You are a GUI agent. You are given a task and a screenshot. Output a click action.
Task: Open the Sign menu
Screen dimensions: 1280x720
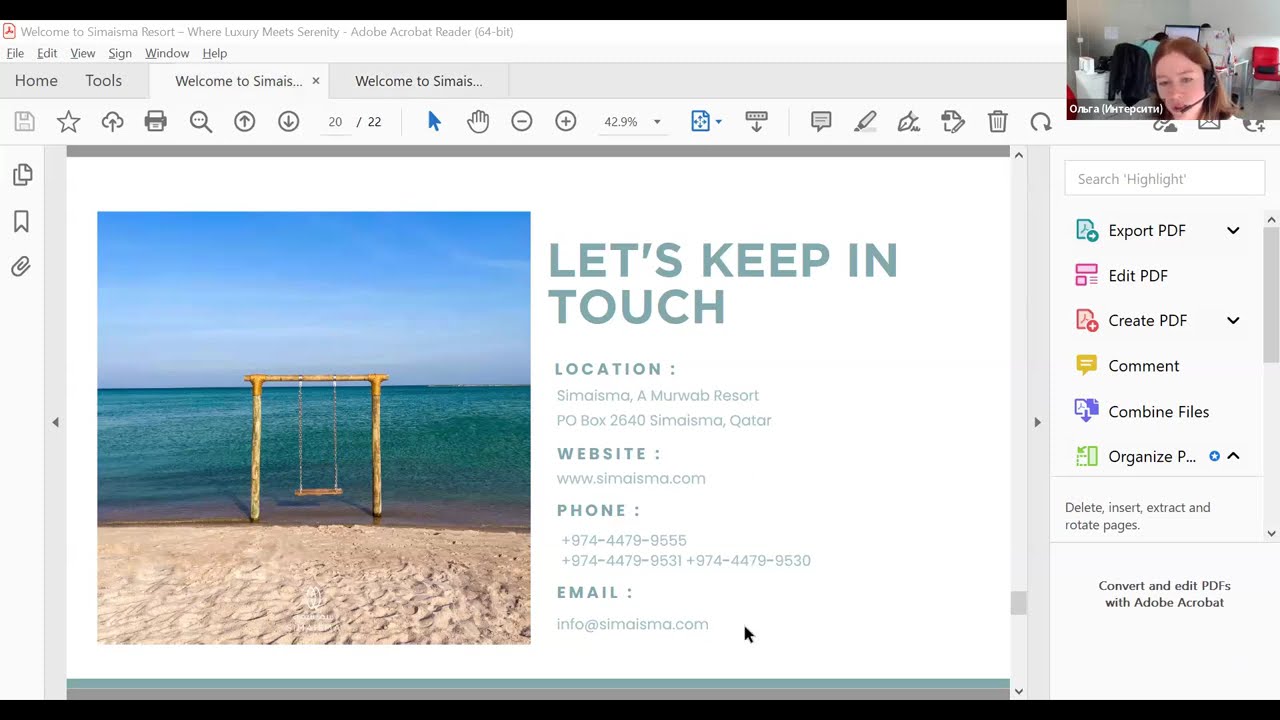tap(120, 53)
